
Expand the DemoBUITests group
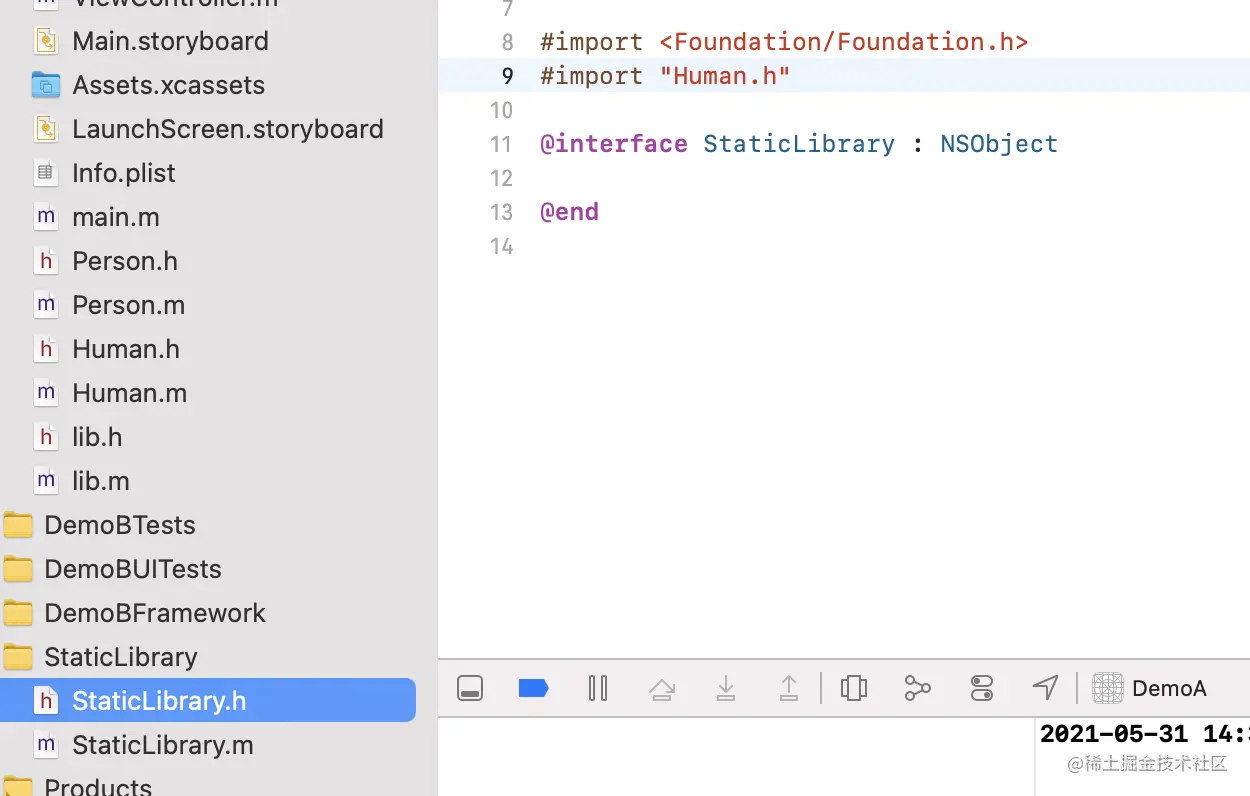132,569
